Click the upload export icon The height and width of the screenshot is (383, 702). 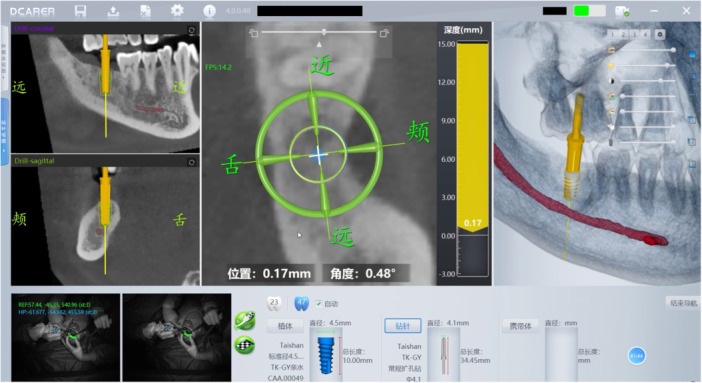pyautogui.click(x=113, y=11)
